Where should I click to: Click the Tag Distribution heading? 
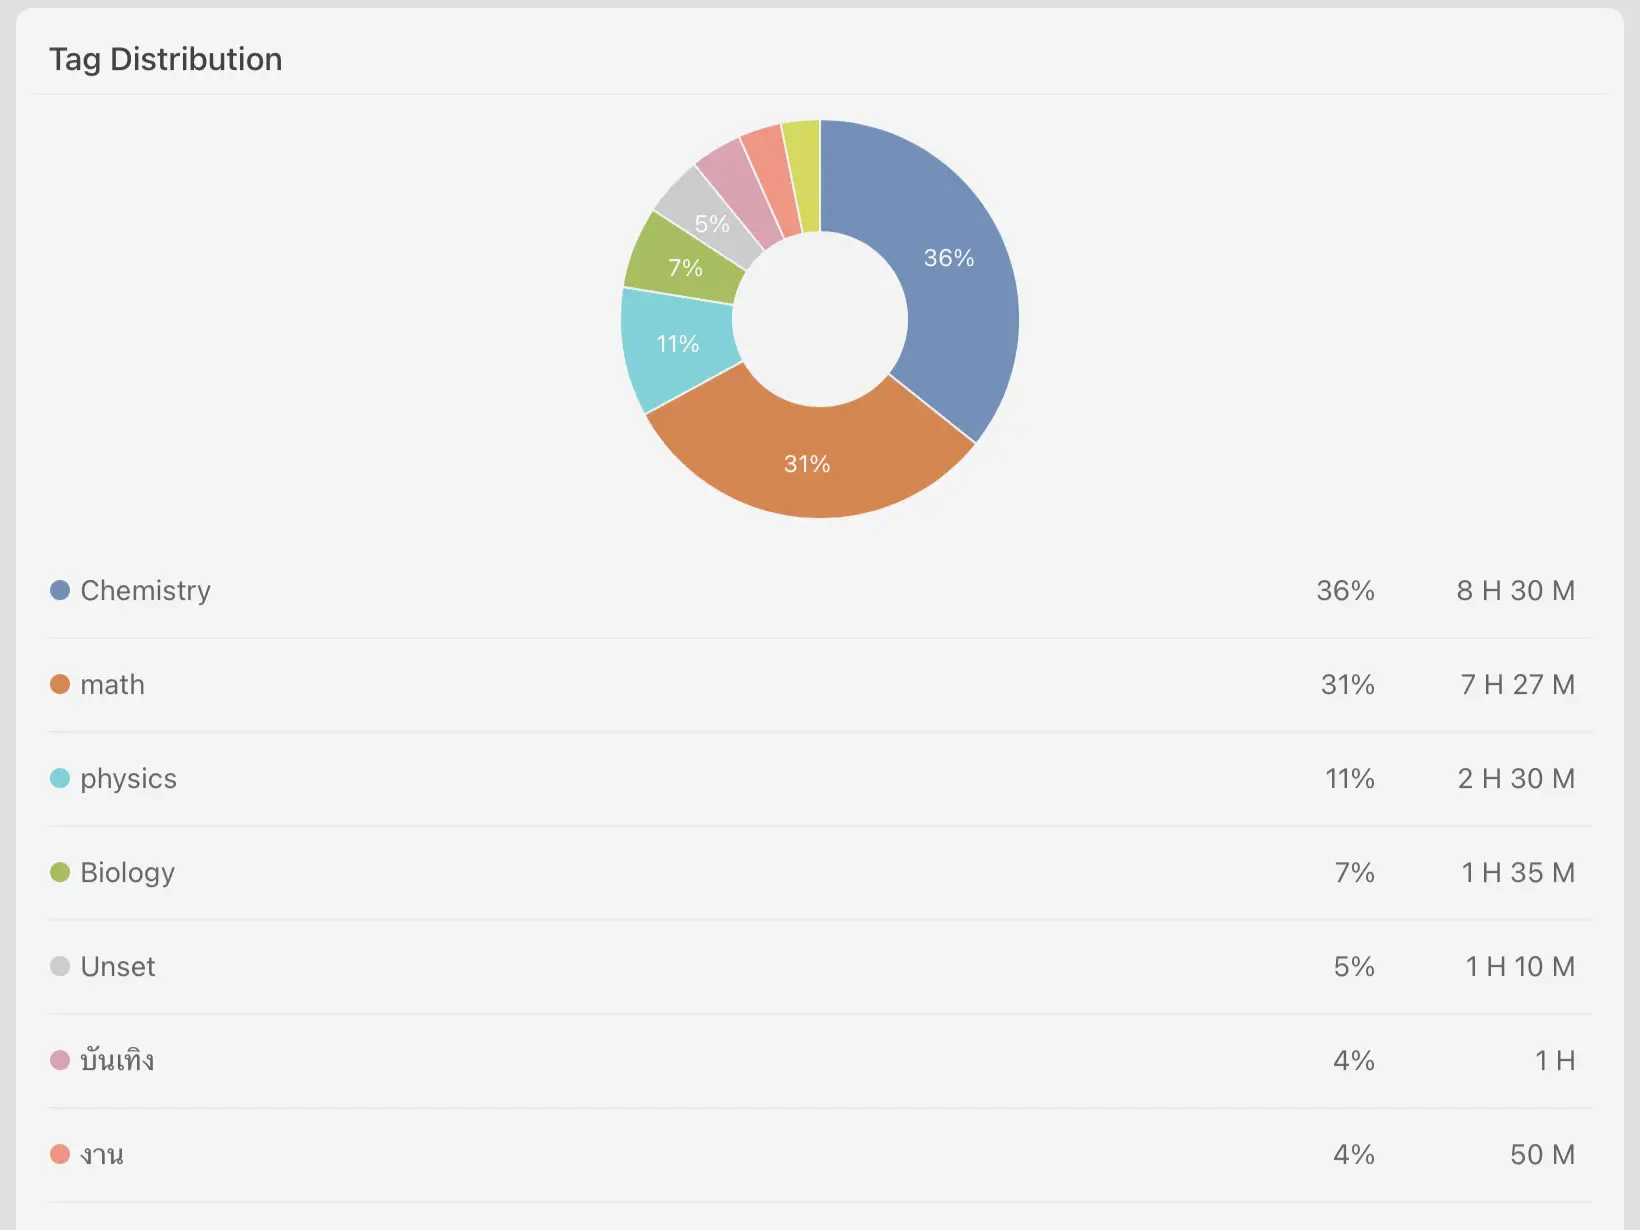(166, 59)
